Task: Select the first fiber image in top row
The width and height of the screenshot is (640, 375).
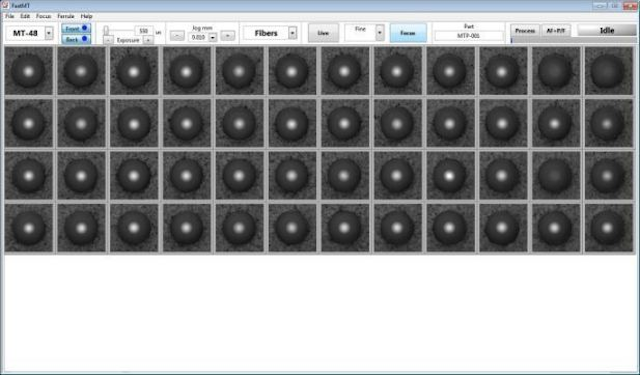Action: (29, 71)
